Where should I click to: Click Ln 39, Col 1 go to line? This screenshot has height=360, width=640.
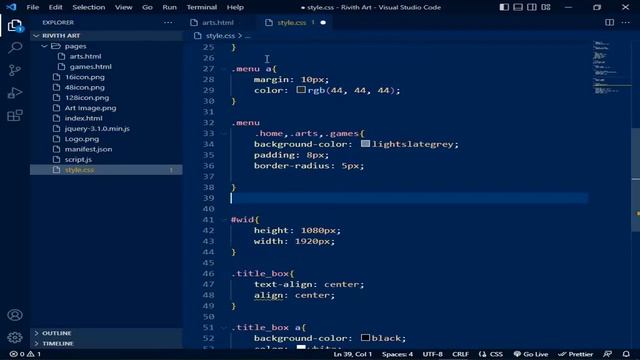[x=353, y=354]
